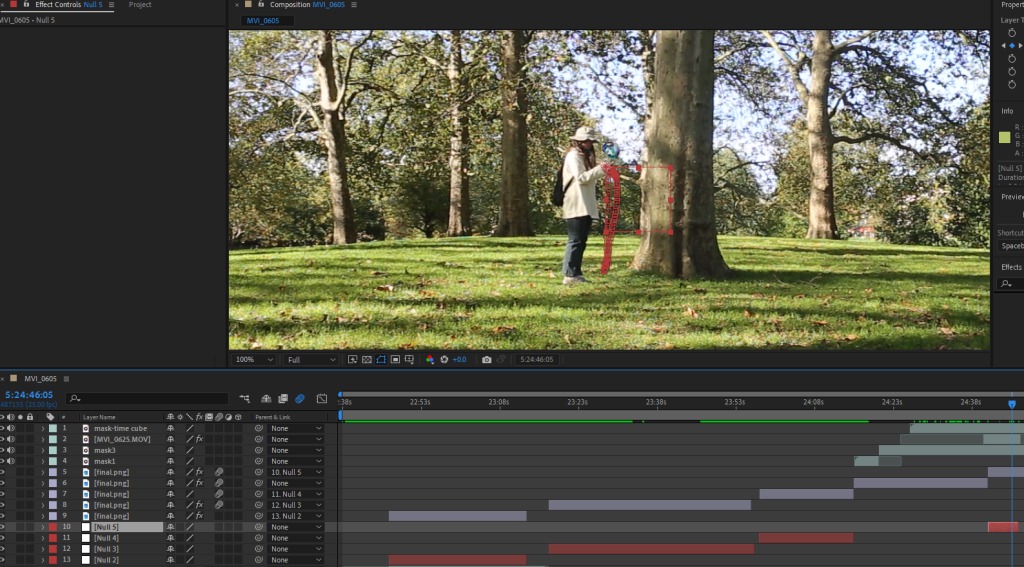Click the Region of Interest icon
This screenshot has height=567, width=1024.
click(395, 359)
